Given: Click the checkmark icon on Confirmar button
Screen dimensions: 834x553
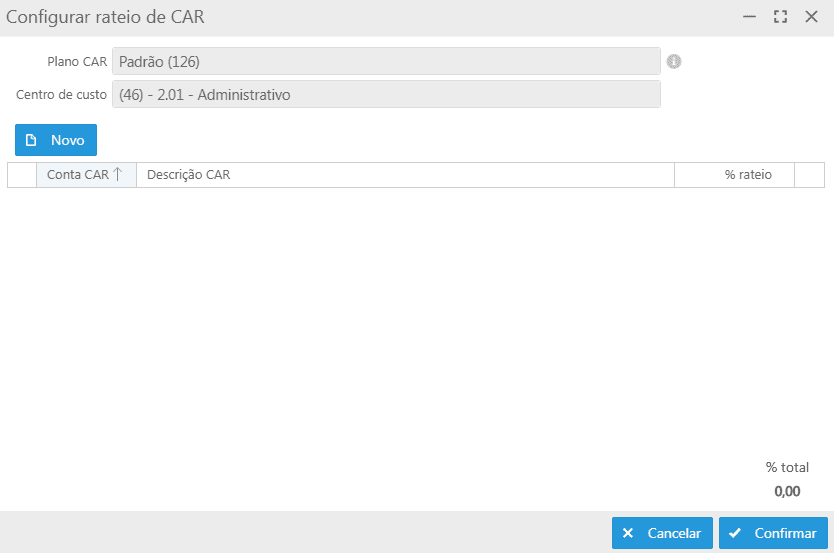Looking at the screenshot, I should point(735,533).
